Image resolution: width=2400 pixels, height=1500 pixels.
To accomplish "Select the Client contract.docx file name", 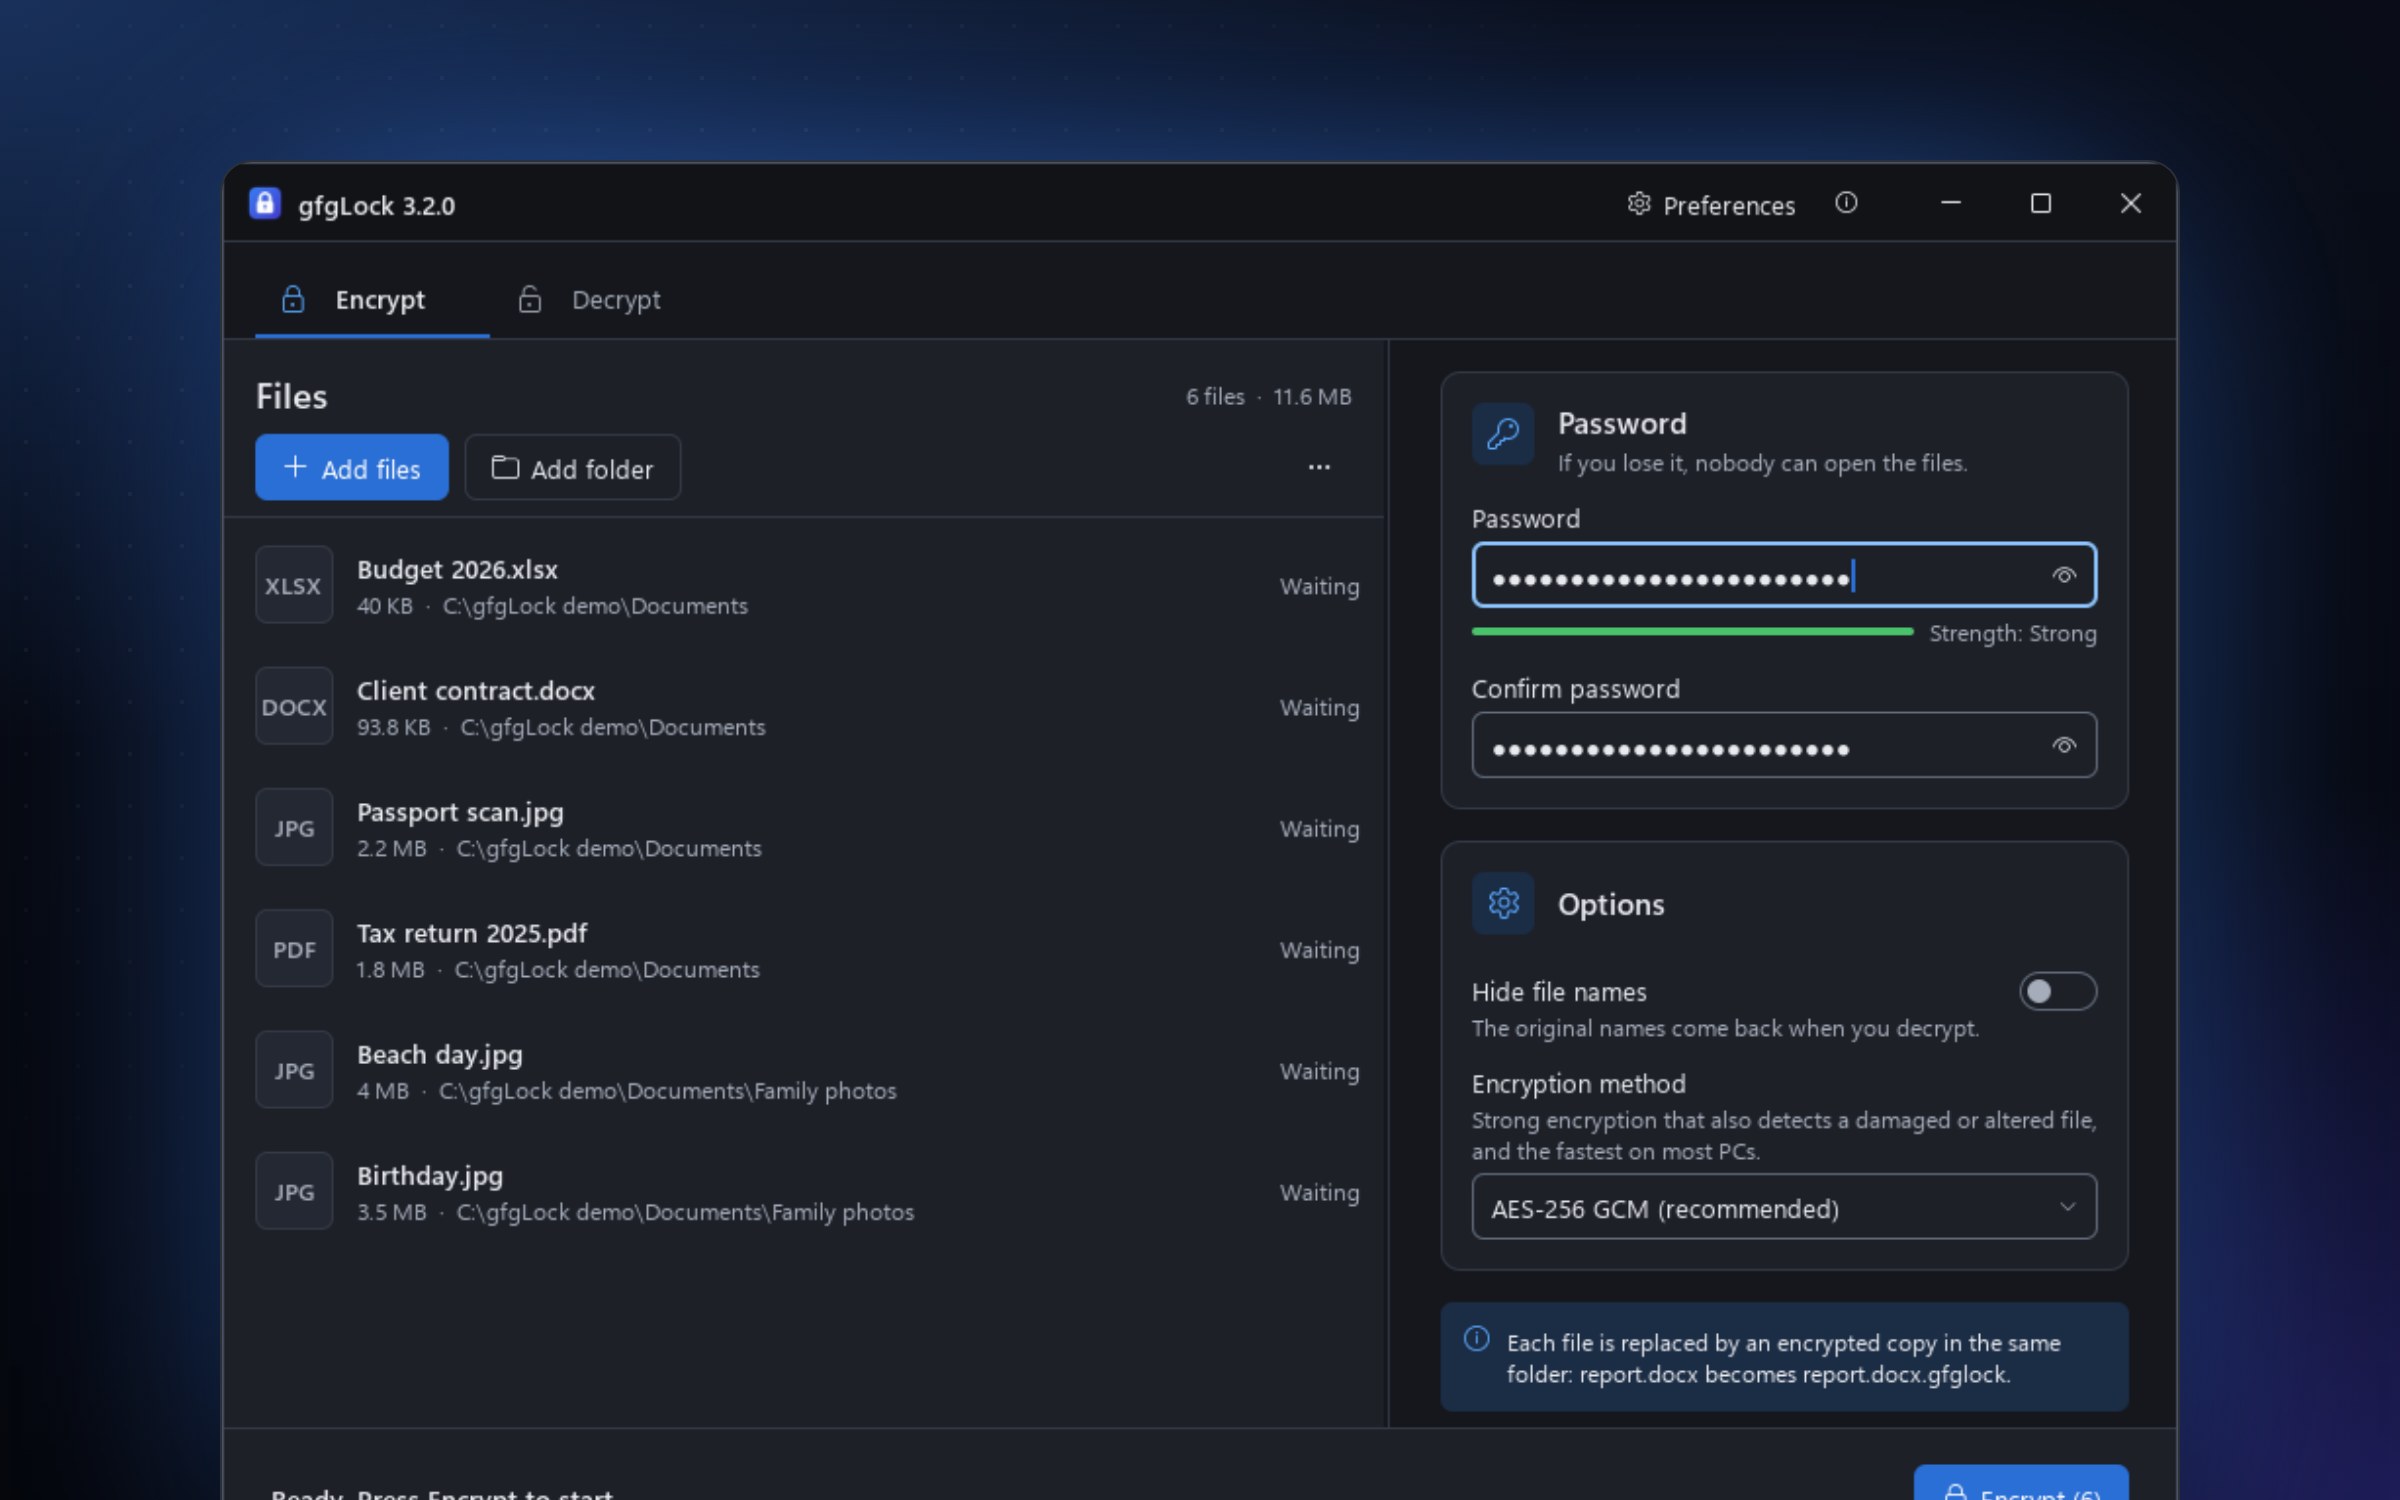I will coord(476,691).
